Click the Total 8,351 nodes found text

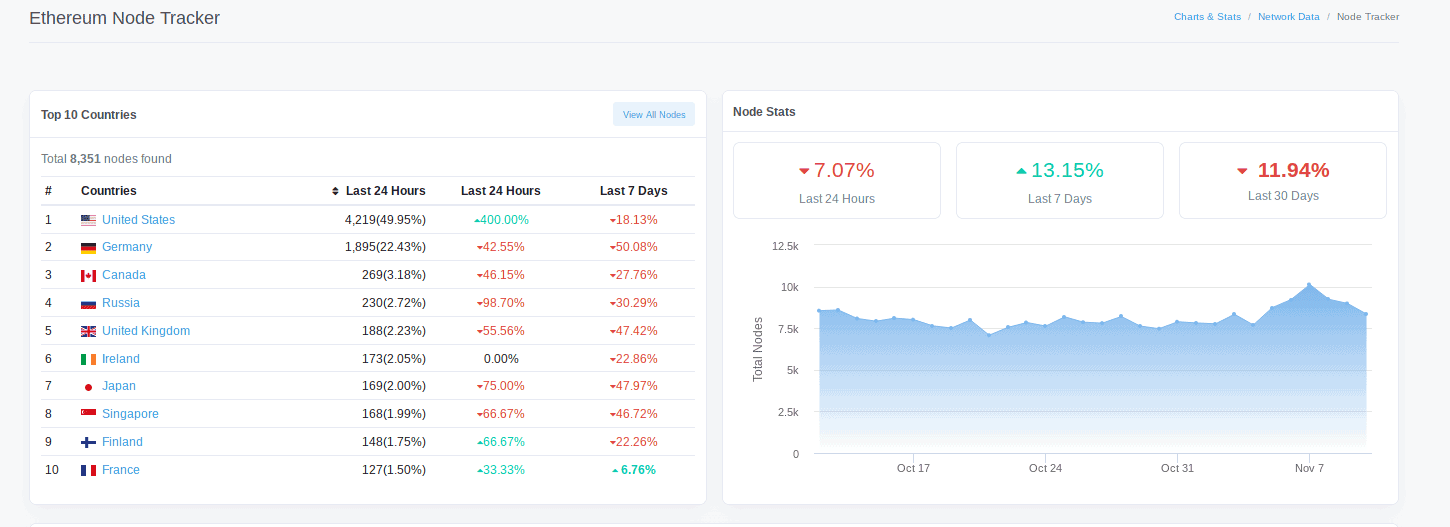pos(106,159)
